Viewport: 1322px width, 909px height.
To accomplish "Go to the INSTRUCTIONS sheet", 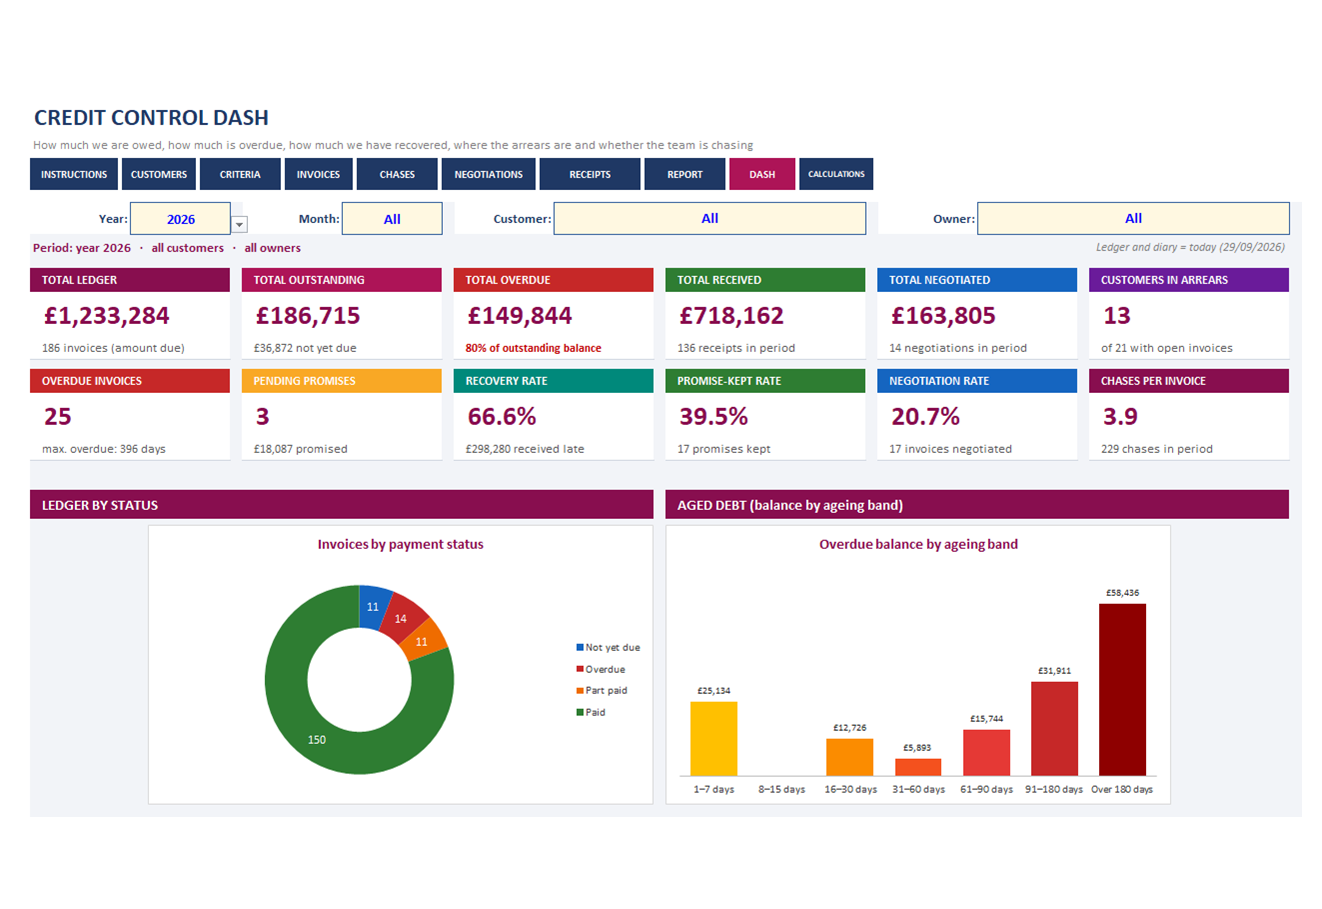I will point(74,174).
